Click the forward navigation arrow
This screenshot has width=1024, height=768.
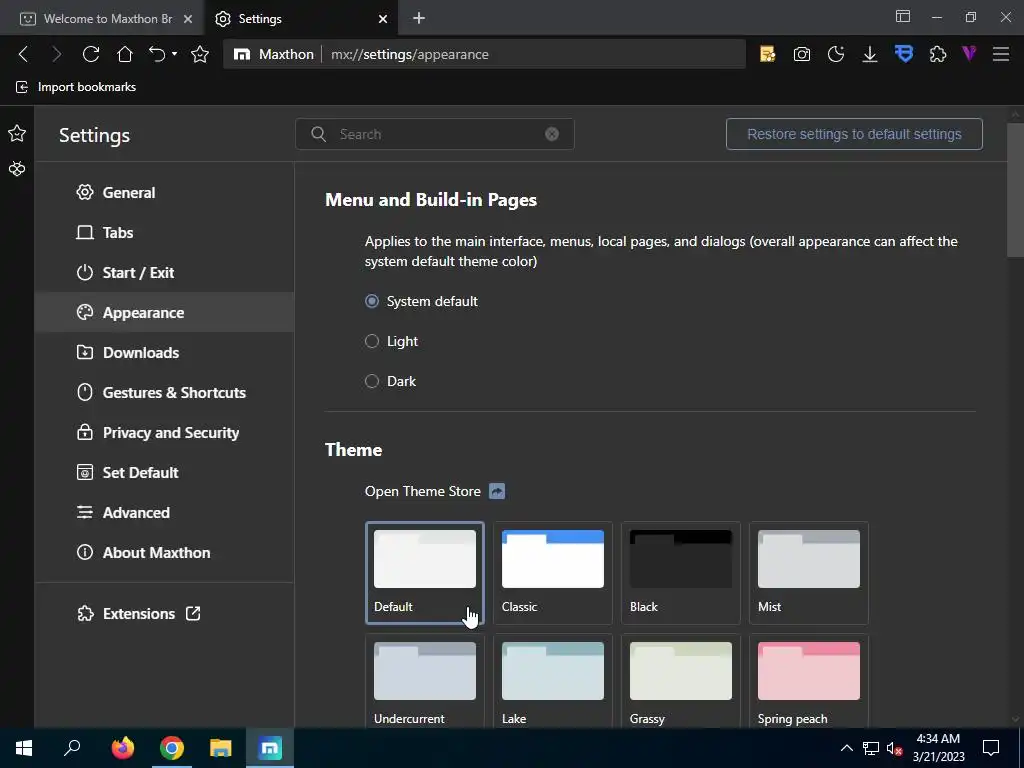tap(57, 54)
